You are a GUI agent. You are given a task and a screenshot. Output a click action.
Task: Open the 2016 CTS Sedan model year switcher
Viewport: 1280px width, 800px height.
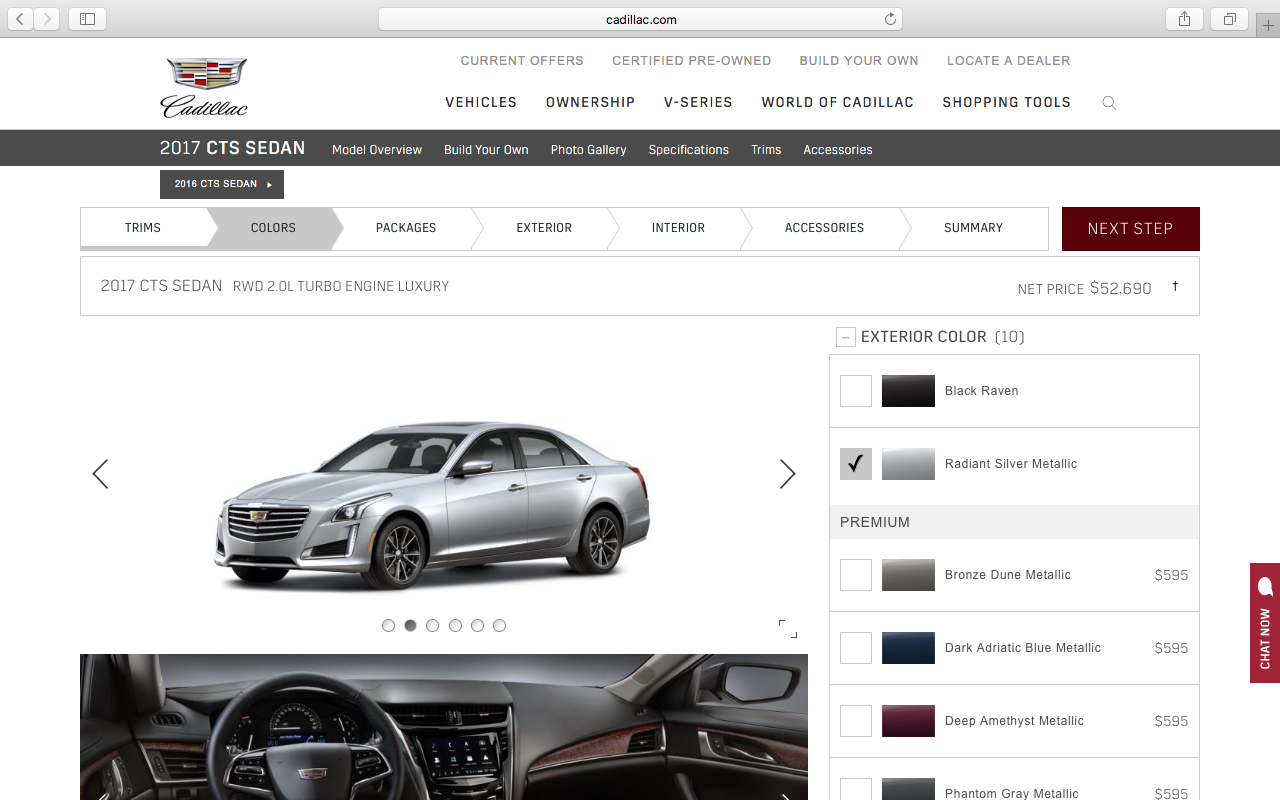222,184
